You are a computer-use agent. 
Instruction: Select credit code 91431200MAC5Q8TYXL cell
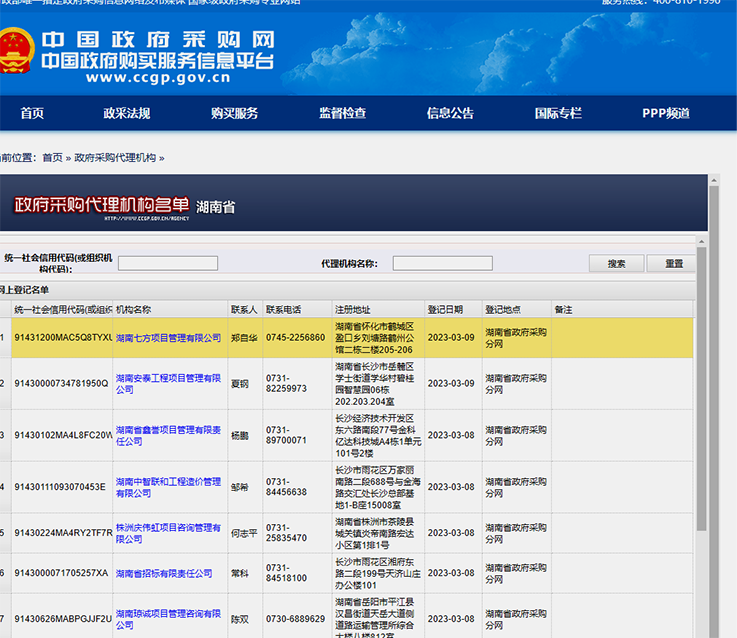pos(62,338)
